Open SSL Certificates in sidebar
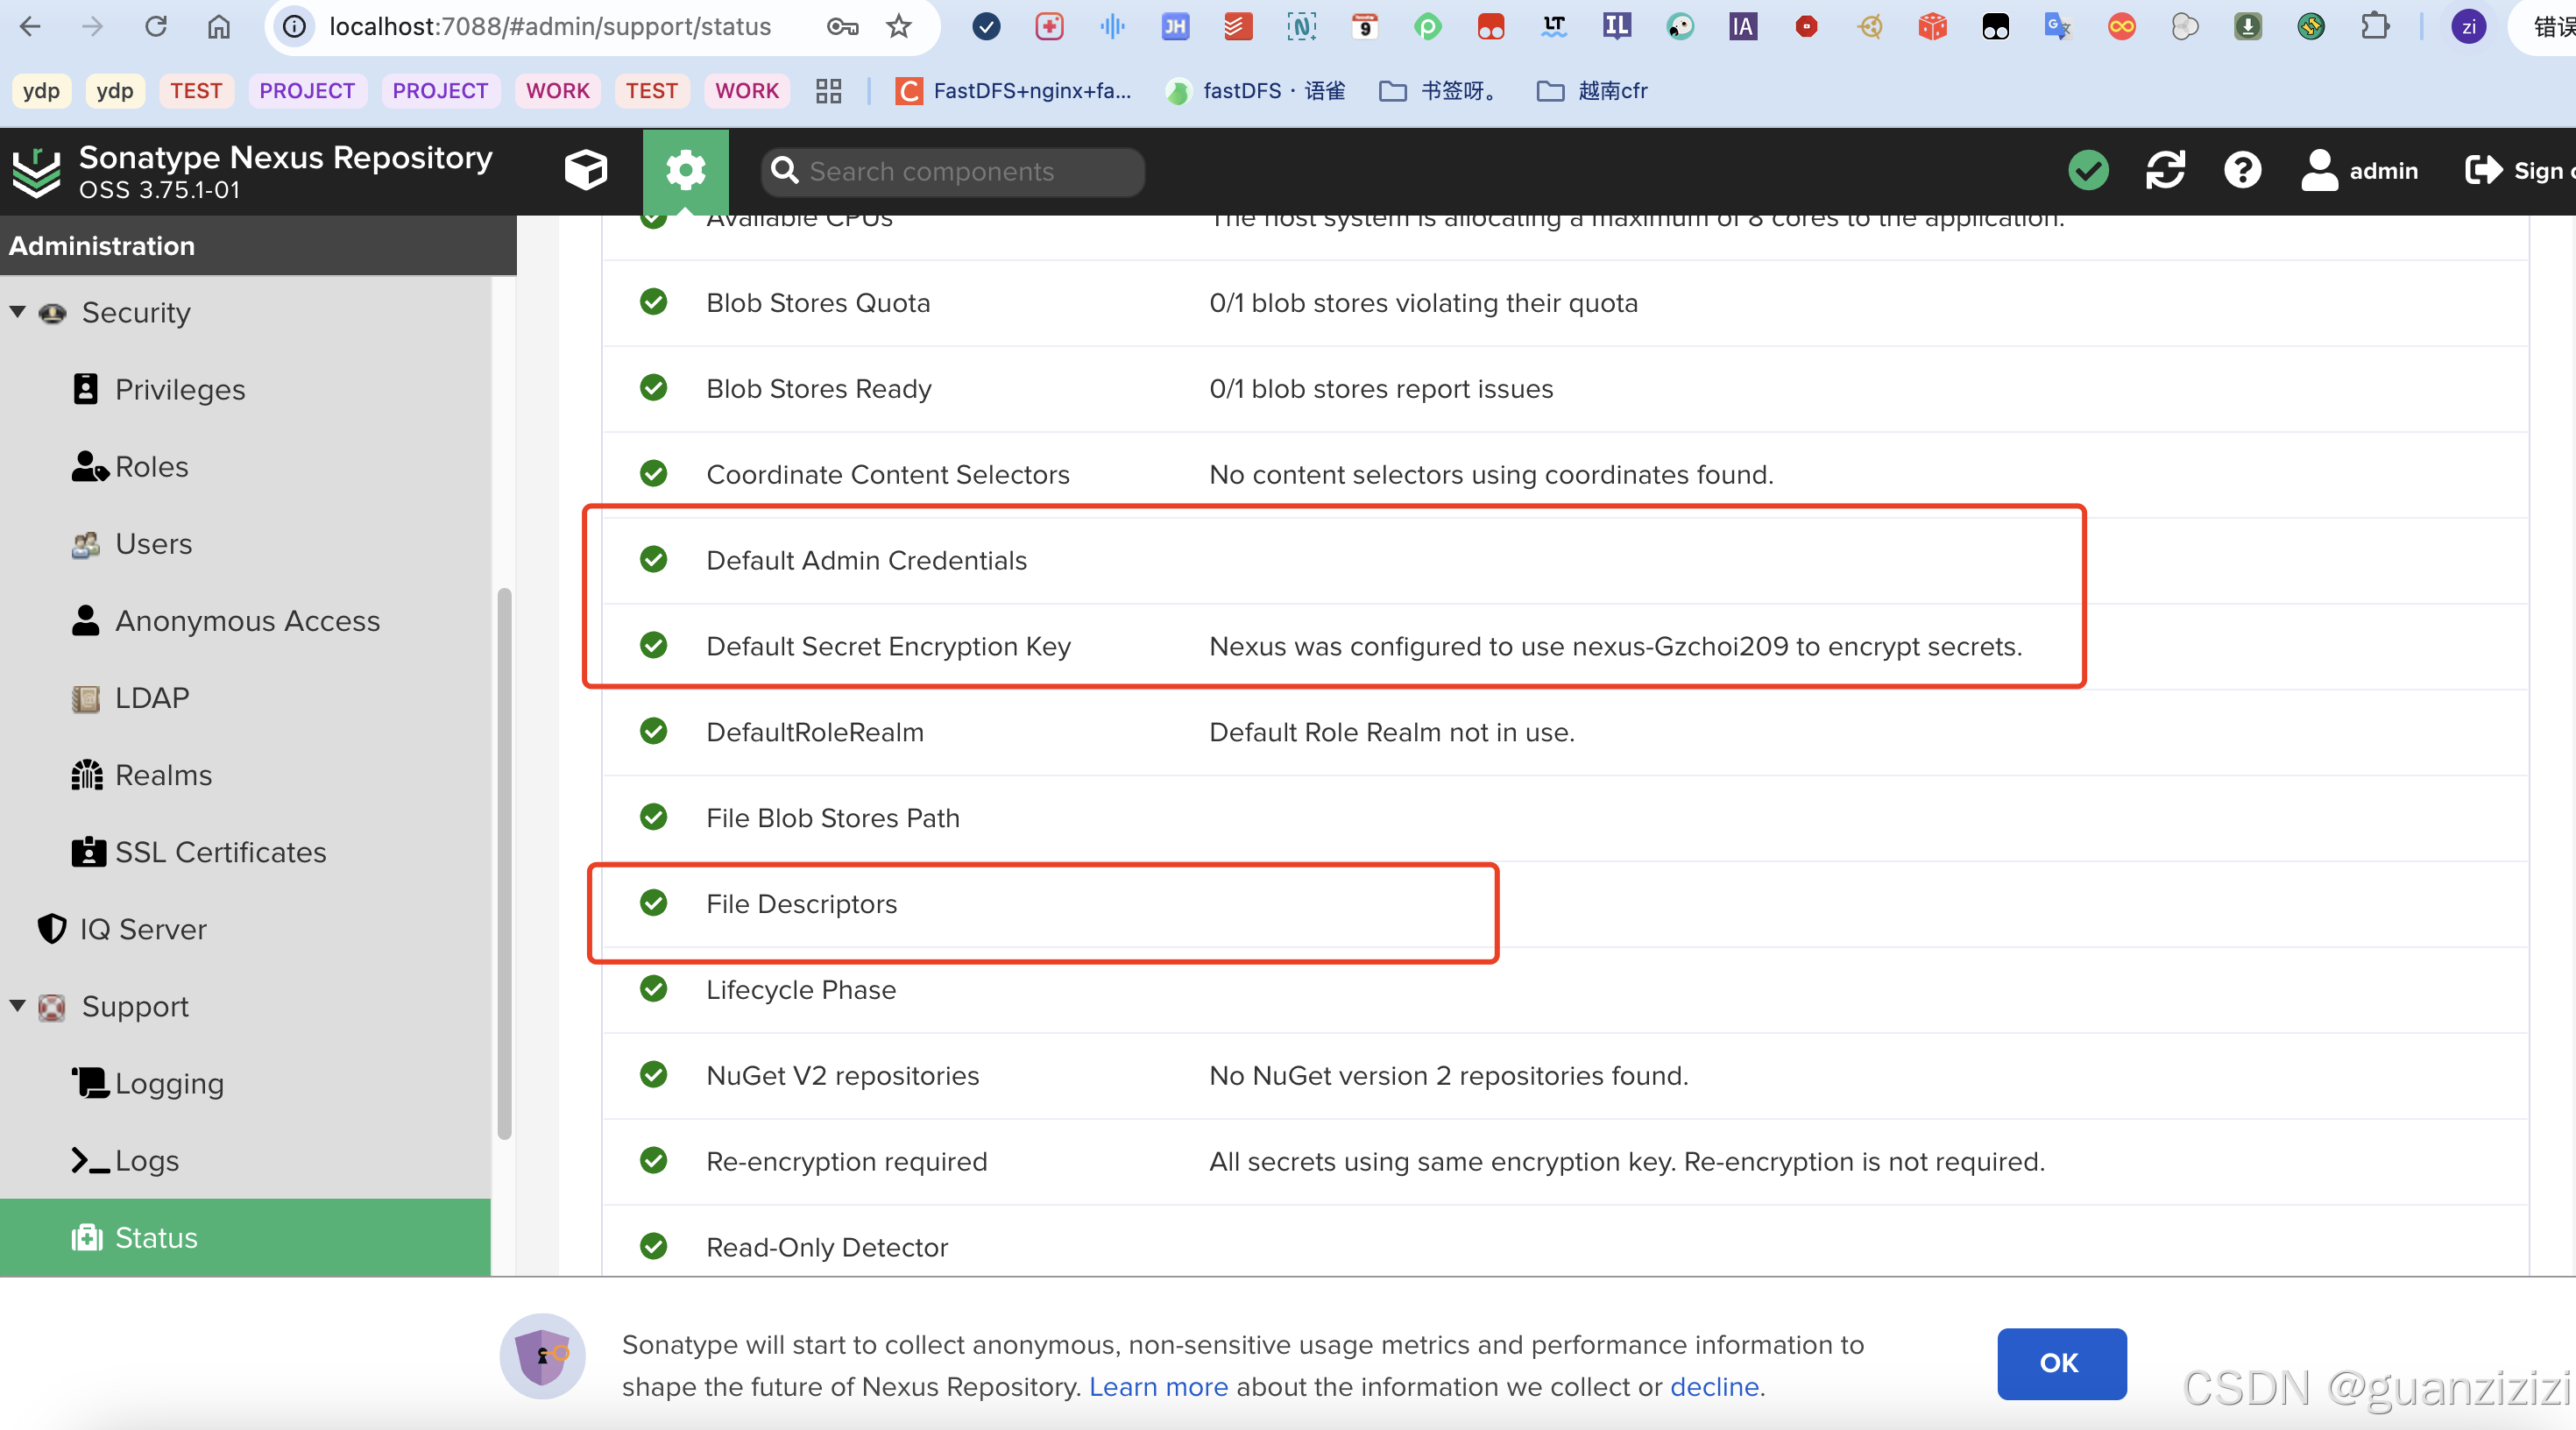Screen dimensions: 2576x1430 [220, 851]
